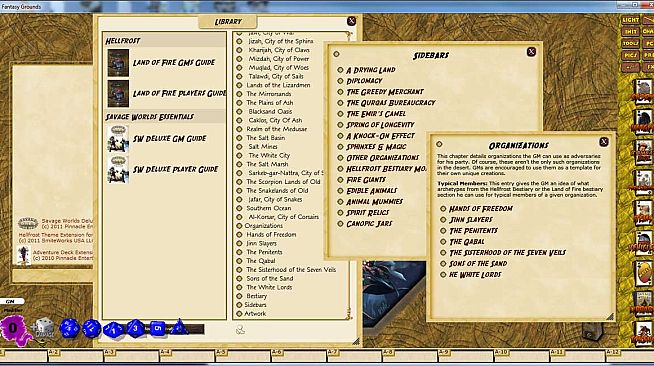Open the LIGHT button in right sidebar
The image size is (654, 366).
click(630, 20)
